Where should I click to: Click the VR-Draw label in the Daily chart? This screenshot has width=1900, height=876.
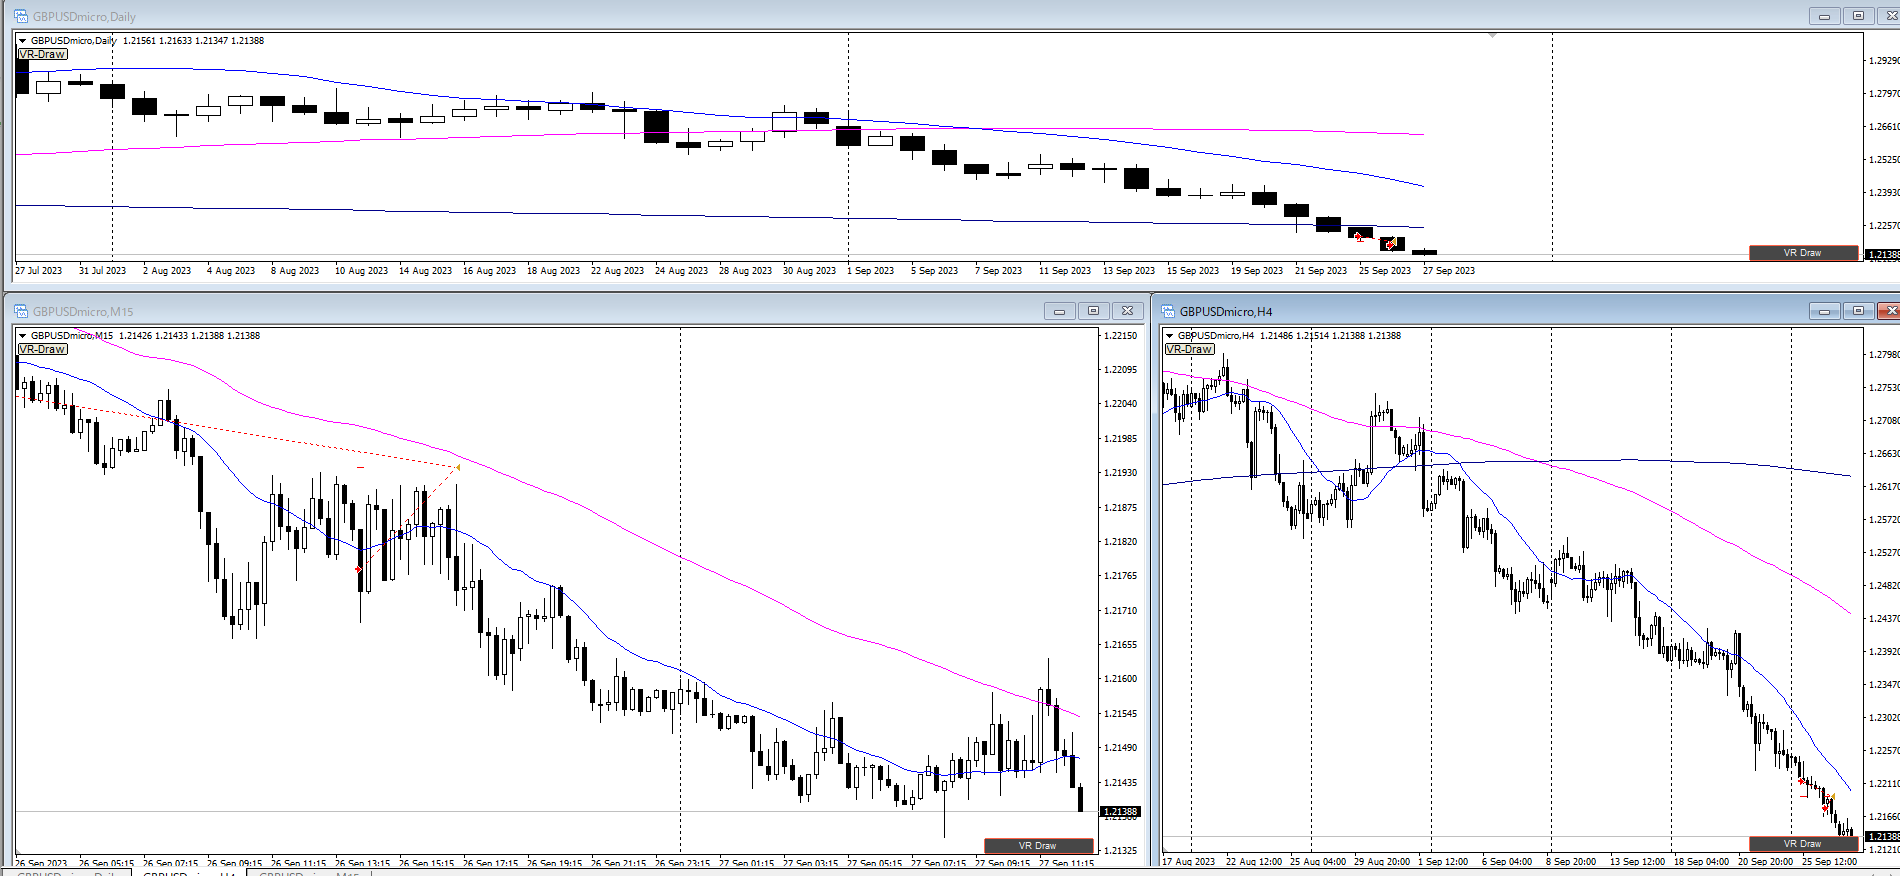tap(42, 54)
